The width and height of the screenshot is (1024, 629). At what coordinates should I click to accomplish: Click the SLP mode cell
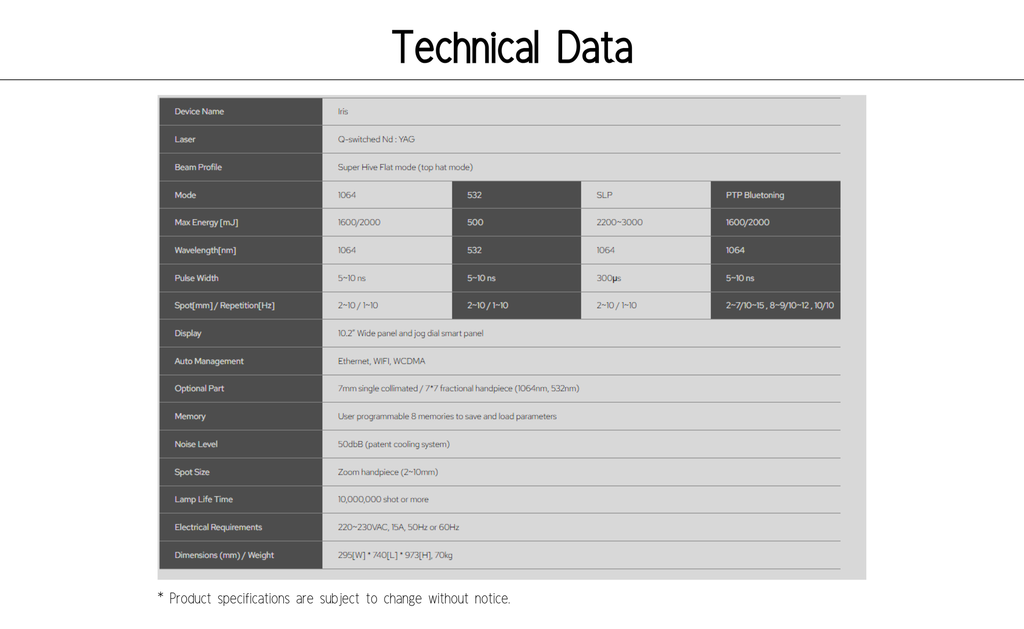[605, 195]
